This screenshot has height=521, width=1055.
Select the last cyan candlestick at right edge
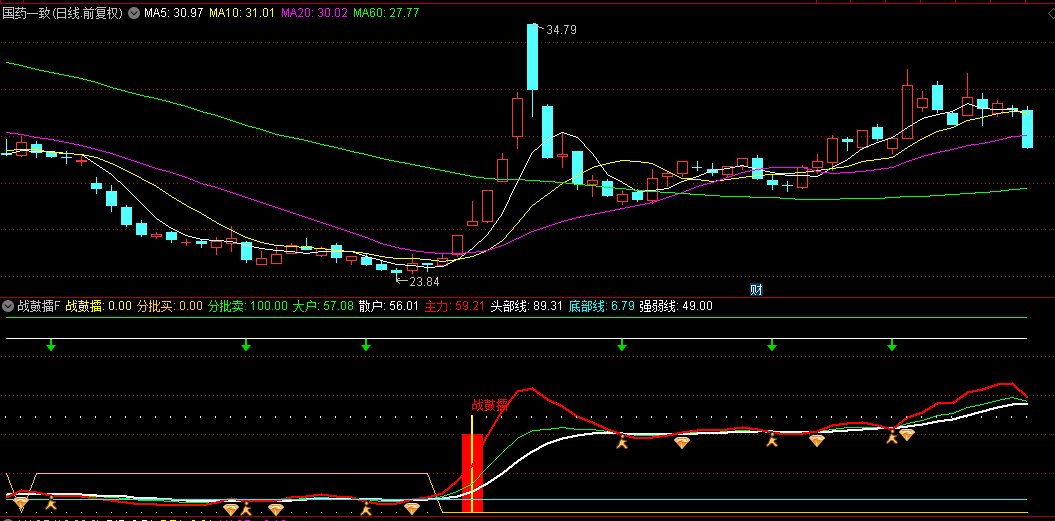pyautogui.click(x=1027, y=129)
